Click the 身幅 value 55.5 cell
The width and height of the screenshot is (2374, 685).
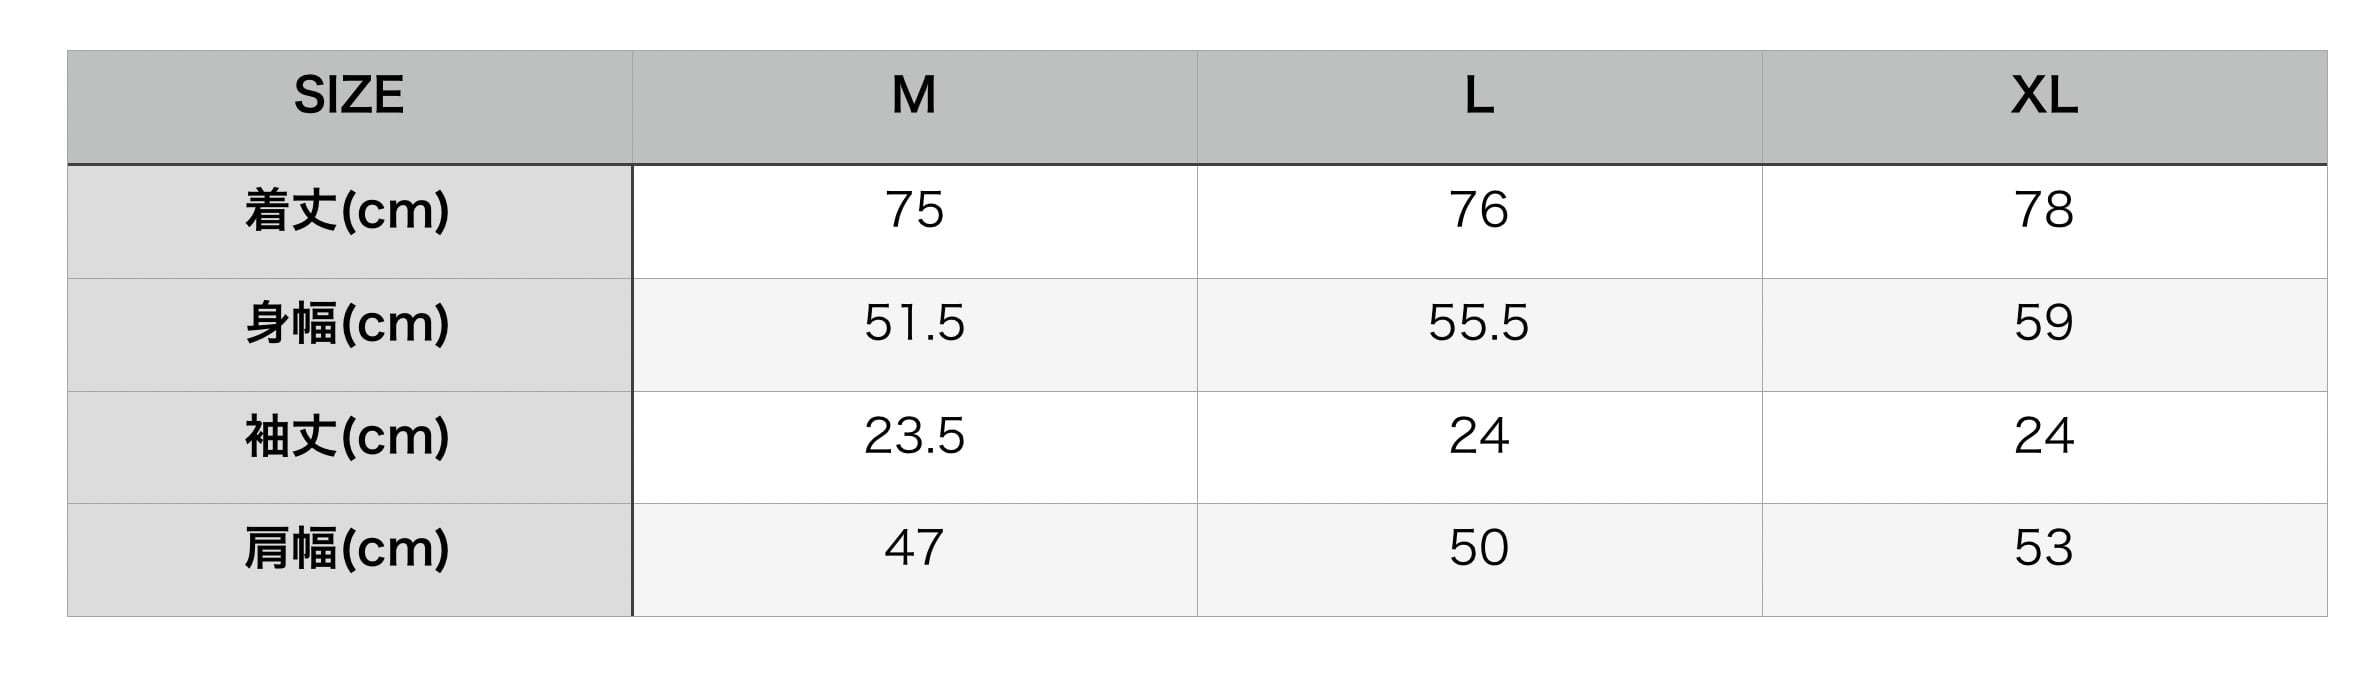click(1479, 324)
